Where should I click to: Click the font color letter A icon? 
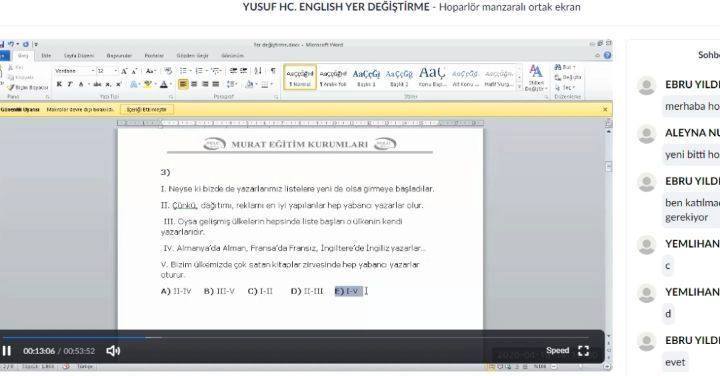(x=164, y=84)
